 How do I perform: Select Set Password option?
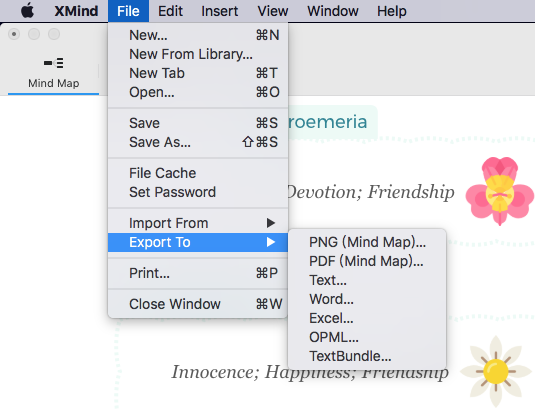pos(198,192)
